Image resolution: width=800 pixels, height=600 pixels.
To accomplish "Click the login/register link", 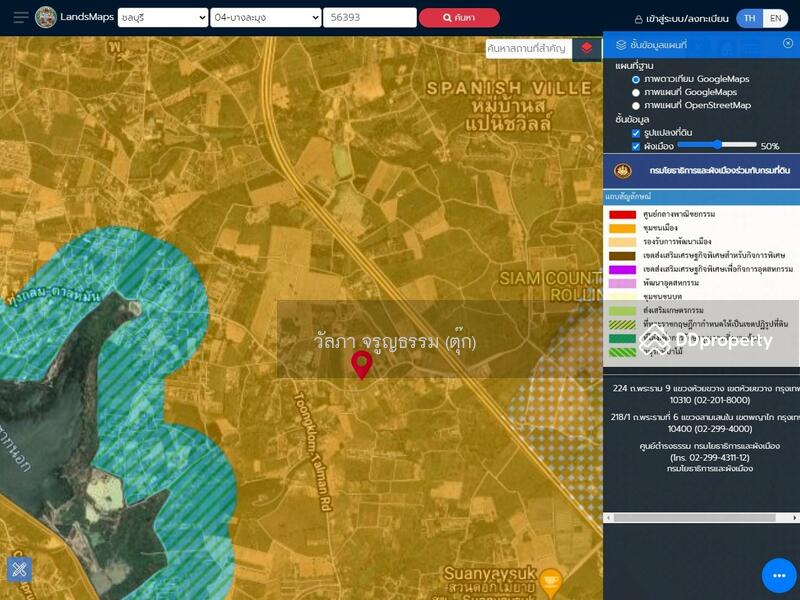I will tap(682, 19).
